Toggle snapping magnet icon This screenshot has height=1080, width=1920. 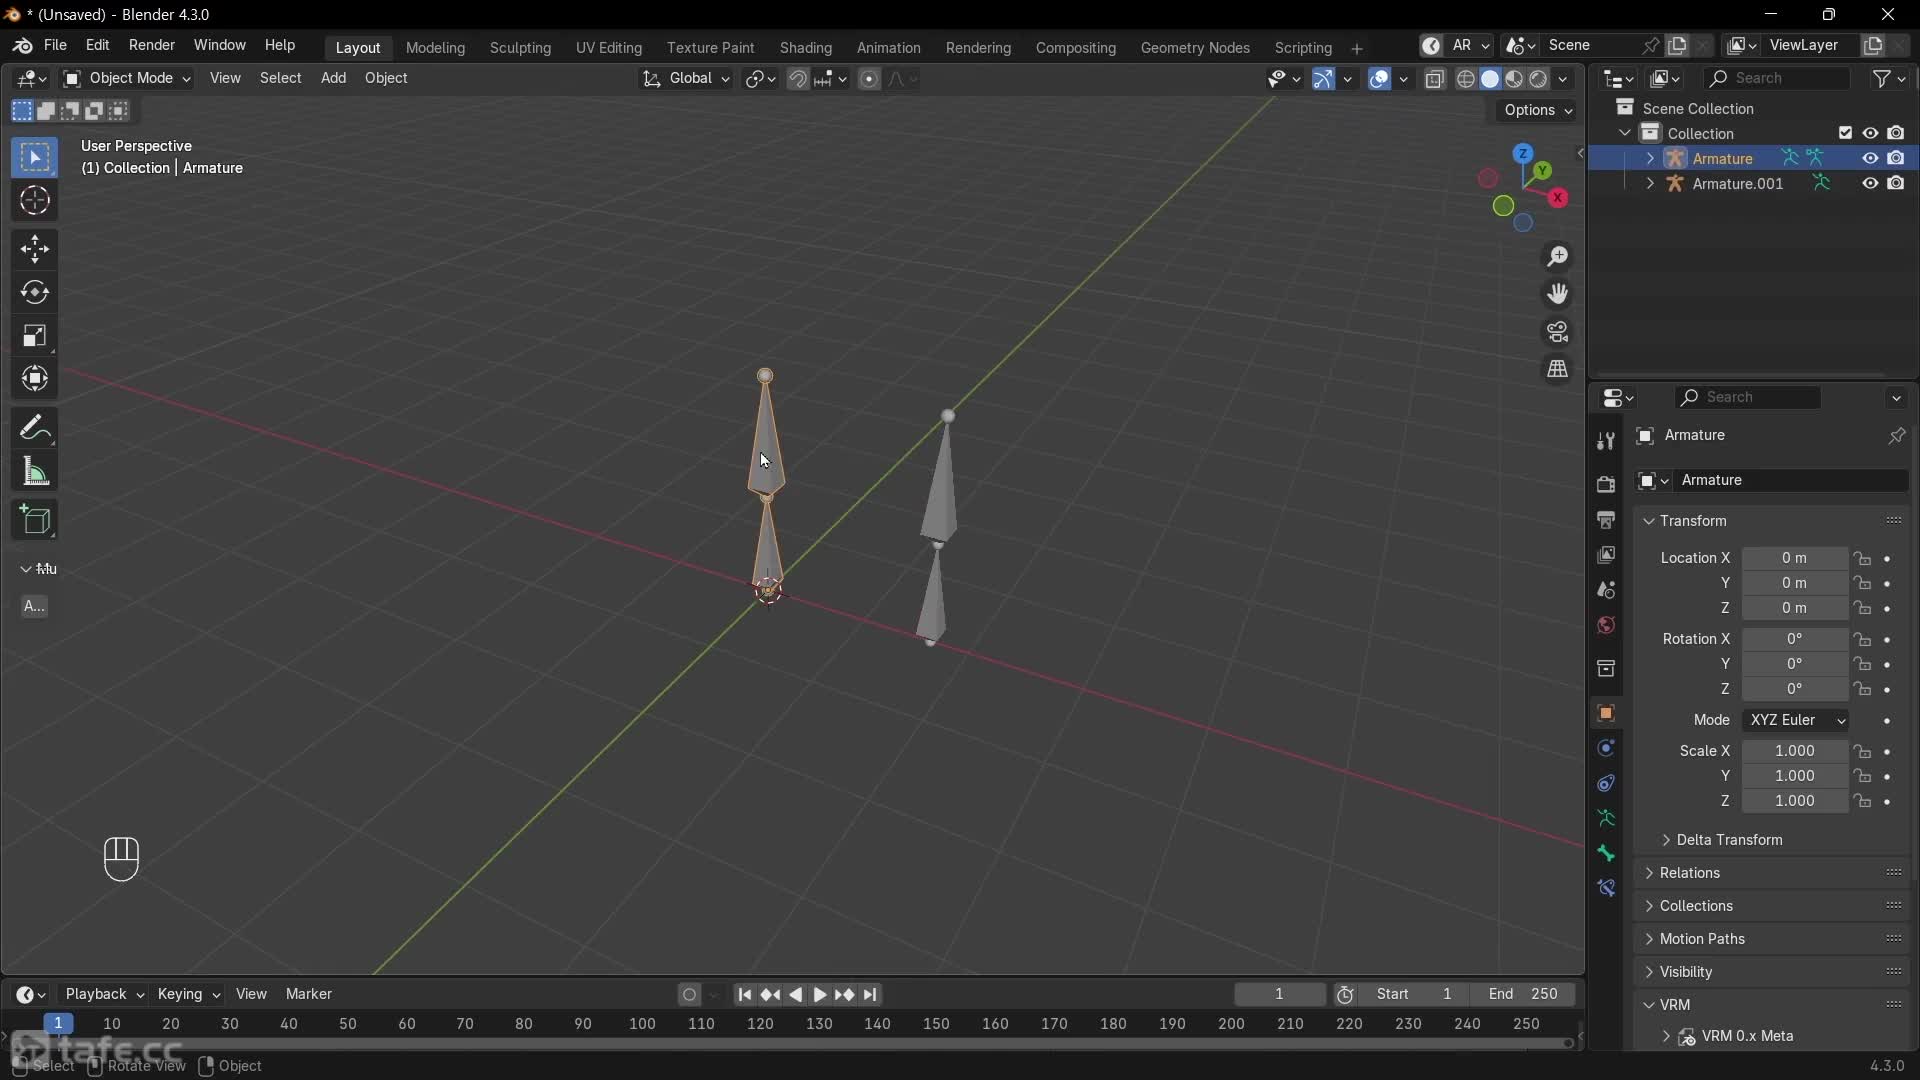(x=797, y=79)
